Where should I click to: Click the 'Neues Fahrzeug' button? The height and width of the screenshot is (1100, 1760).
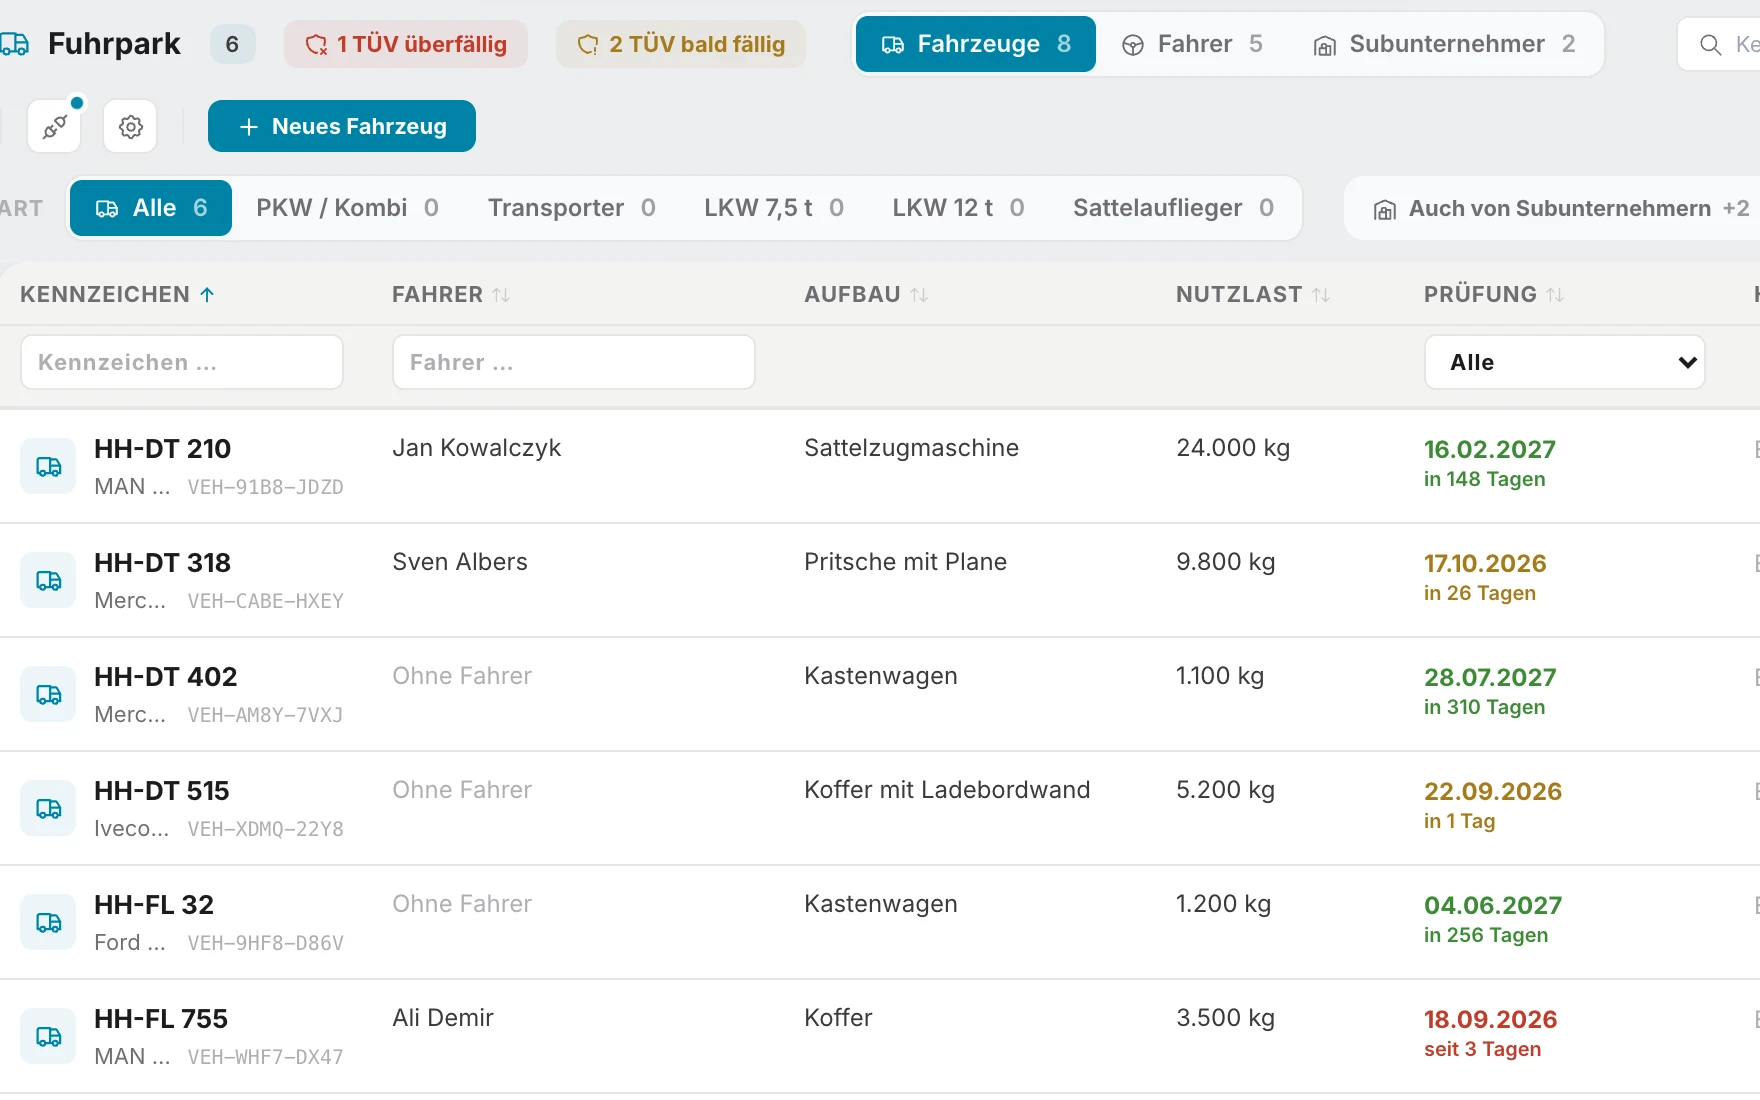point(342,126)
